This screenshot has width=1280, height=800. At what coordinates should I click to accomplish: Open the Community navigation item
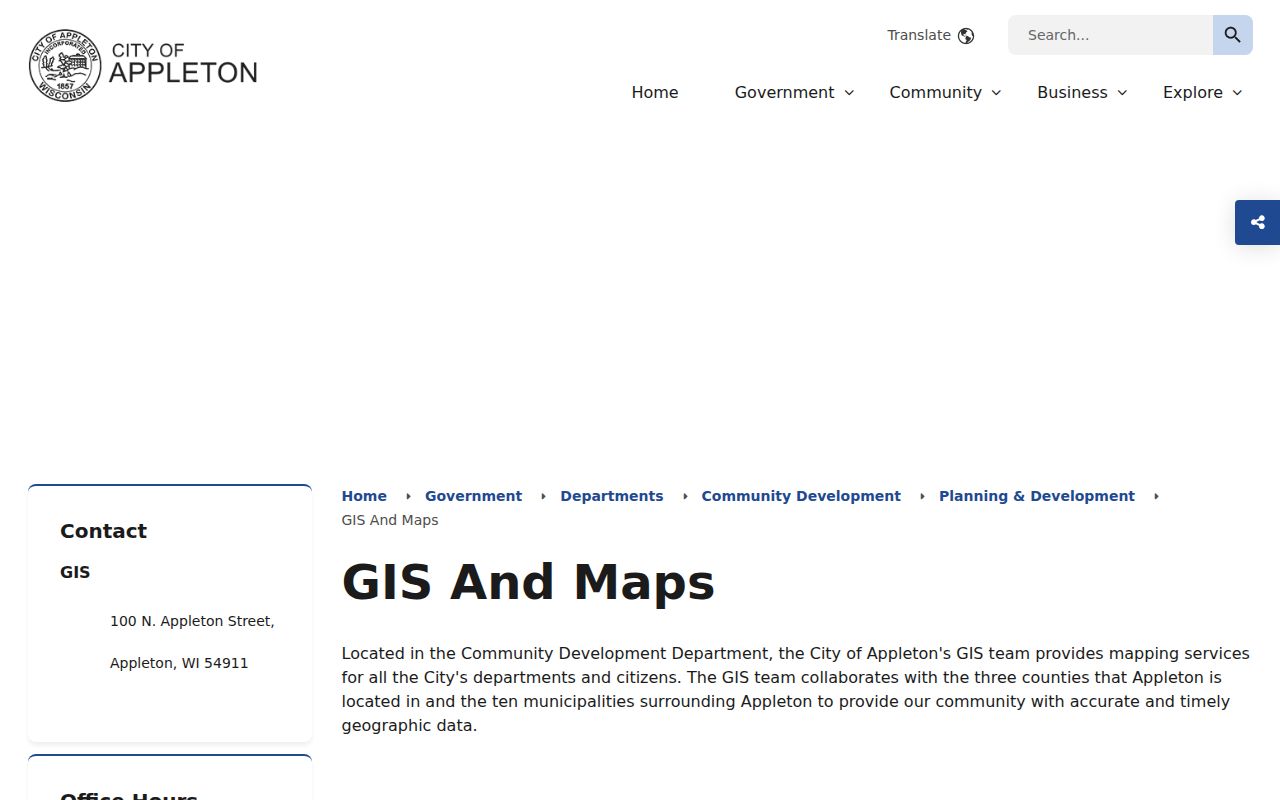pyautogui.click(x=935, y=92)
